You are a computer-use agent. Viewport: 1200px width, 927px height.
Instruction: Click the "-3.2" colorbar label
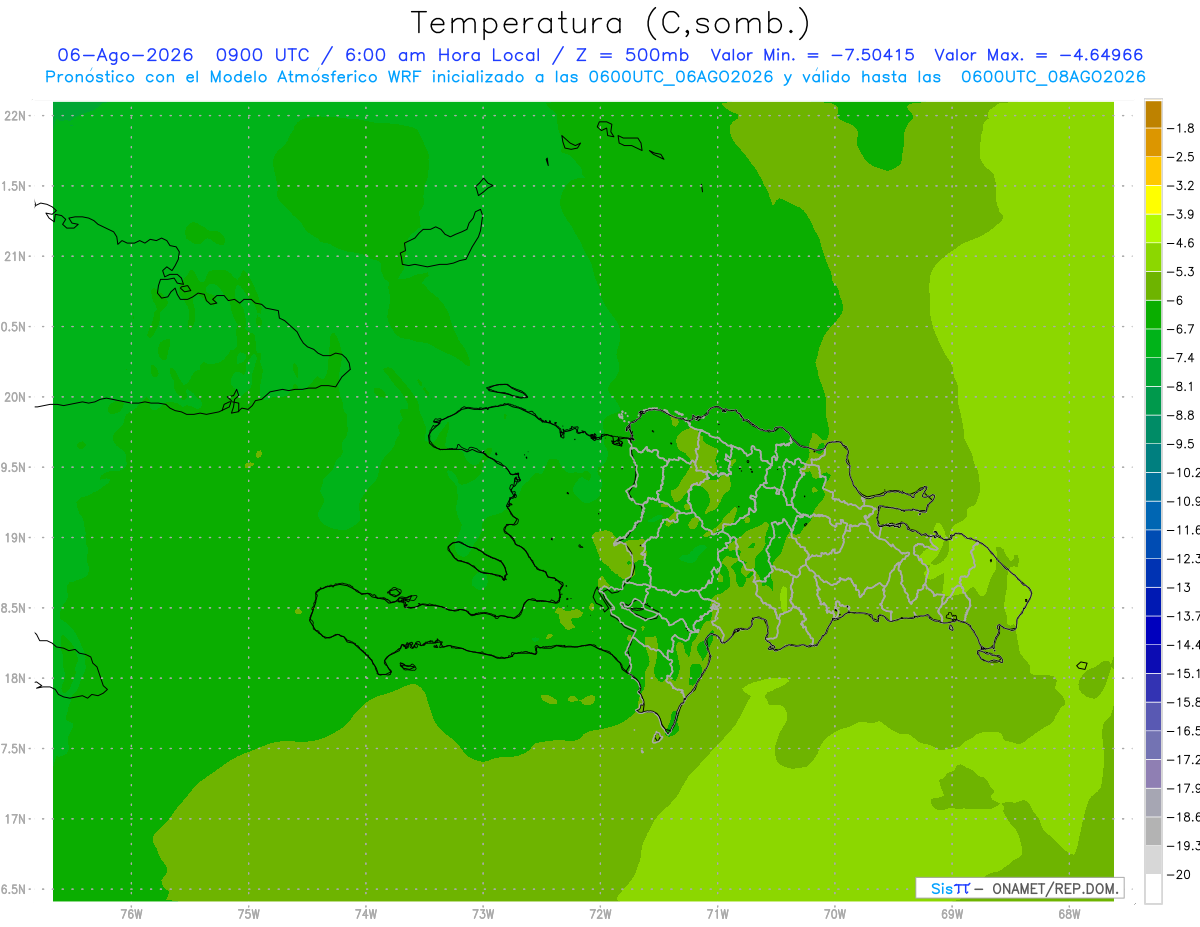(x=1181, y=186)
